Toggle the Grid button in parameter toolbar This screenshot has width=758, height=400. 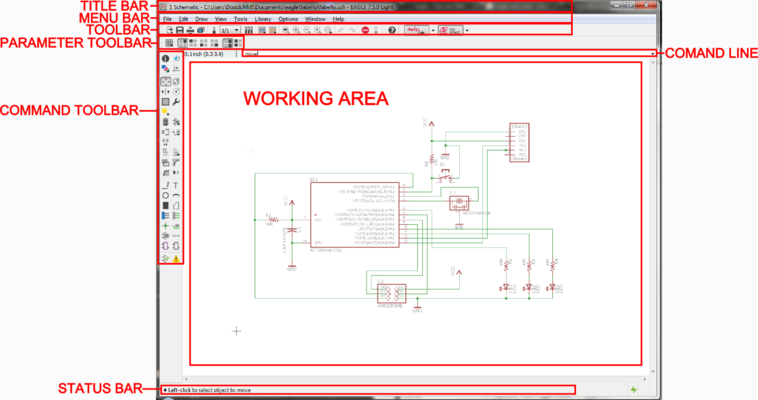pos(168,43)
